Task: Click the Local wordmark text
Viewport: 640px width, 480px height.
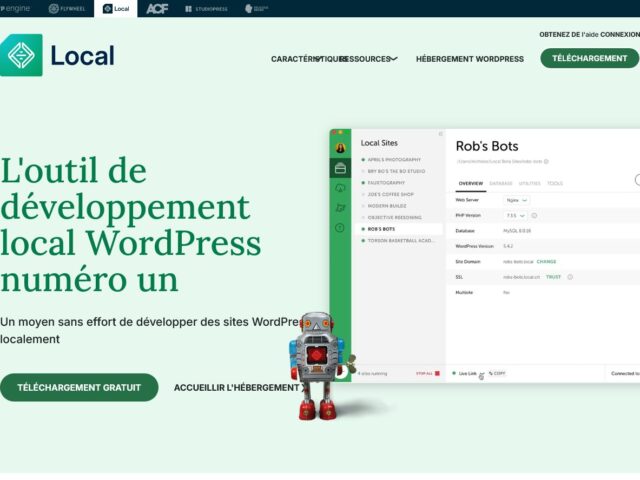Action: (x=82, y=56)
